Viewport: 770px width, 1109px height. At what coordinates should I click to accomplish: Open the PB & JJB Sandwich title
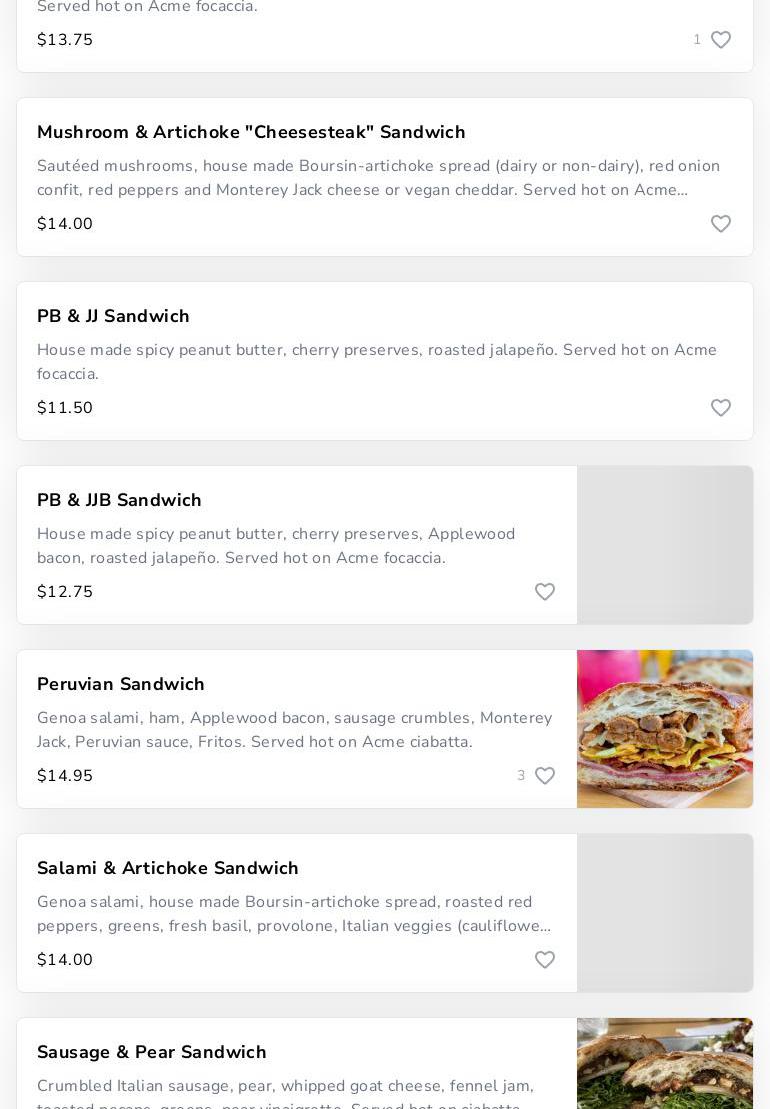[119, 500]
